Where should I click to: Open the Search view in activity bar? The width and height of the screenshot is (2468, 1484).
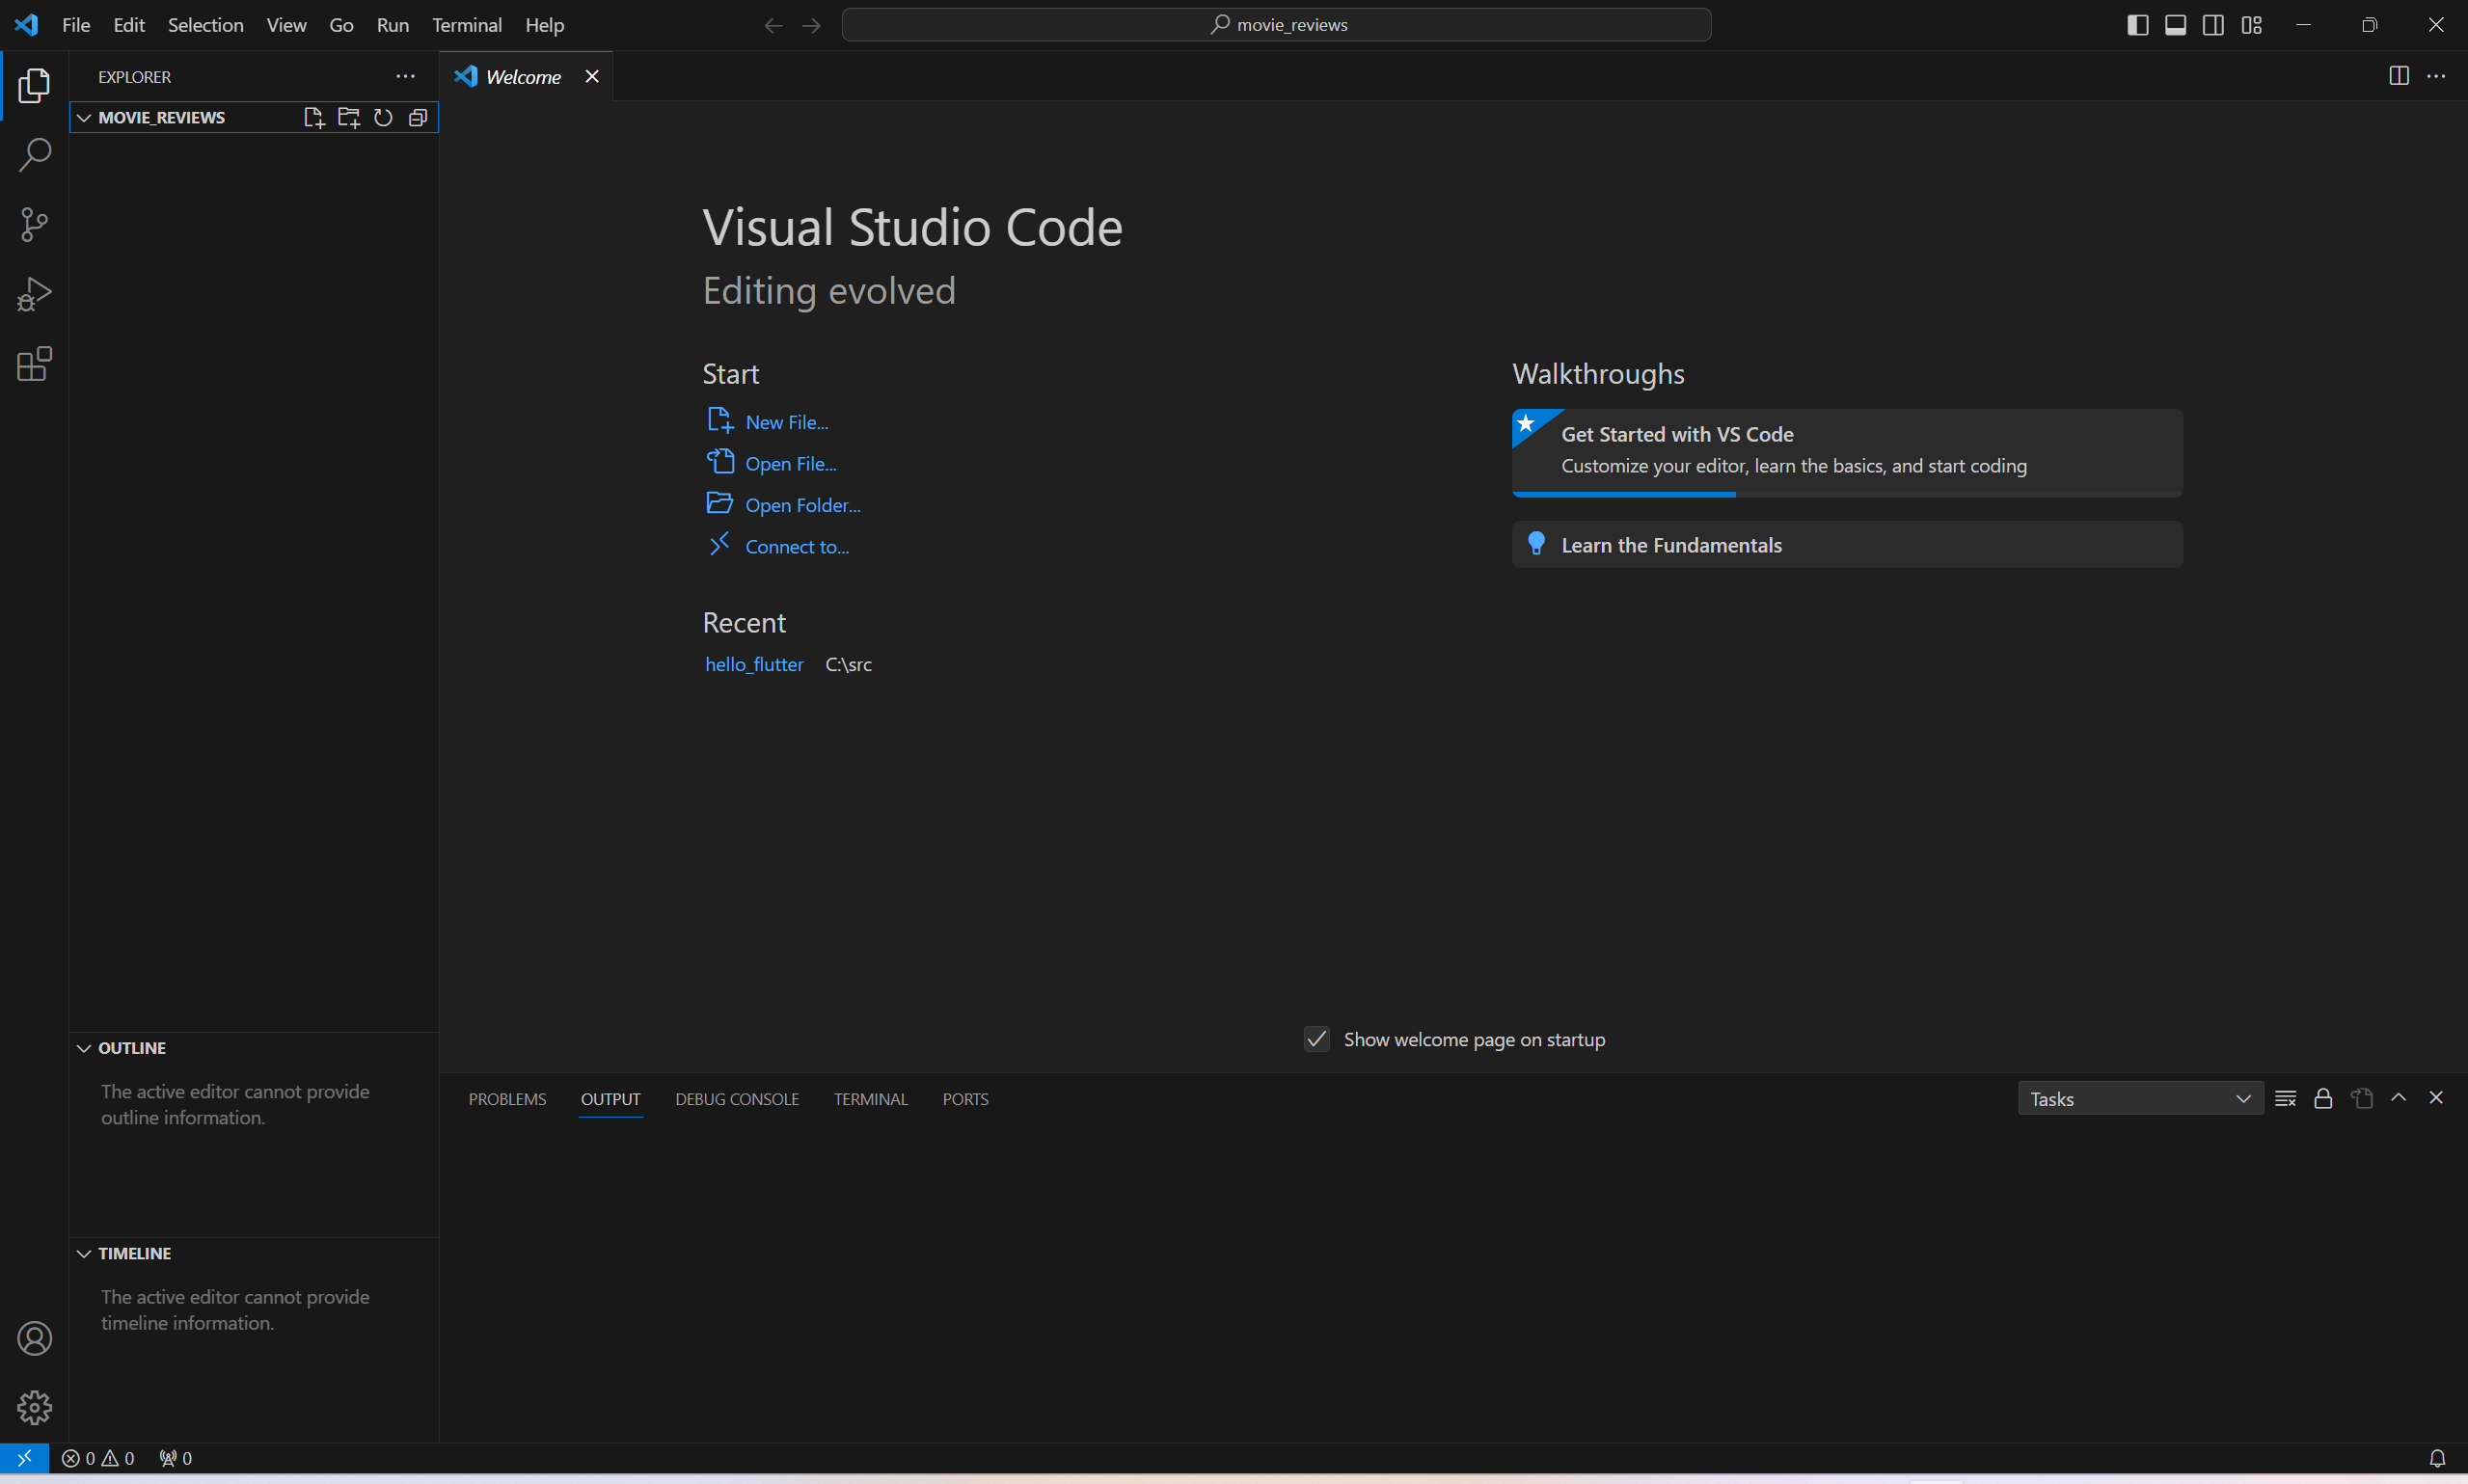34,155
